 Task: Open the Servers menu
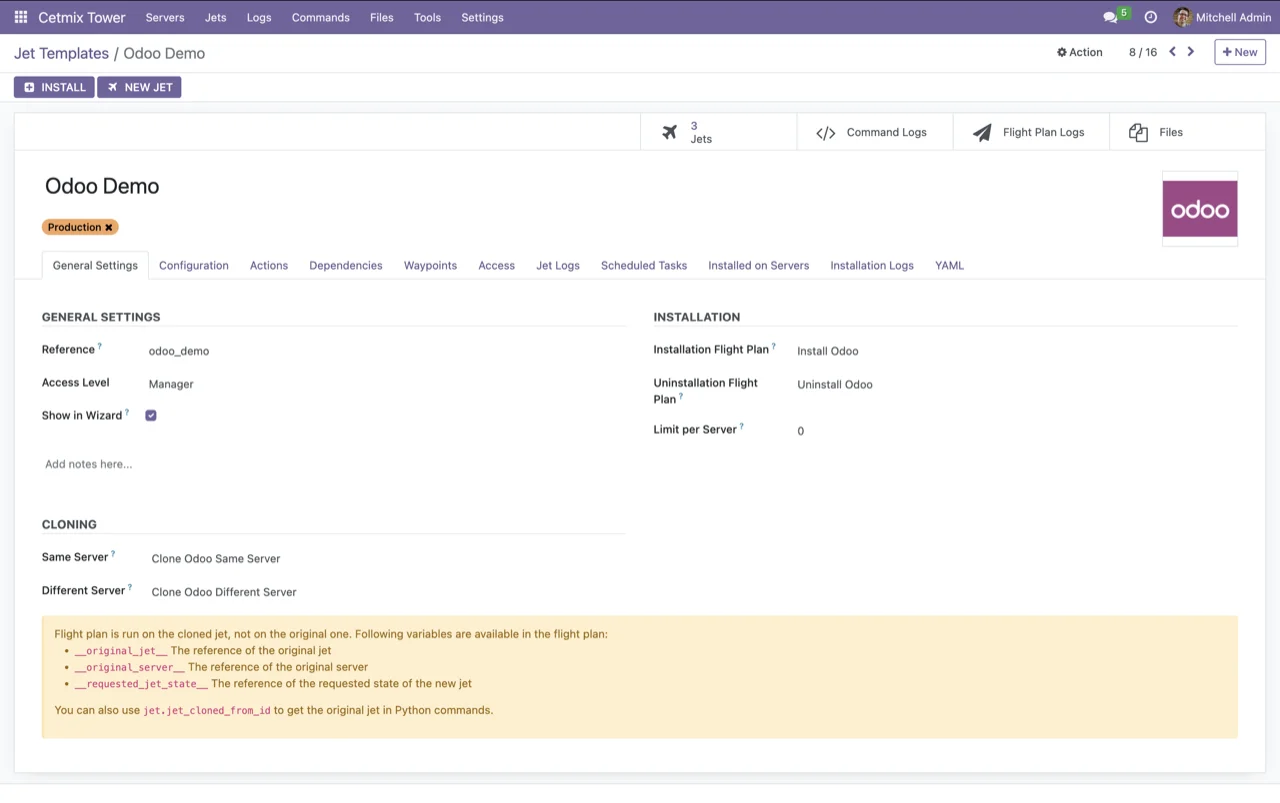[x=164, y=17]
